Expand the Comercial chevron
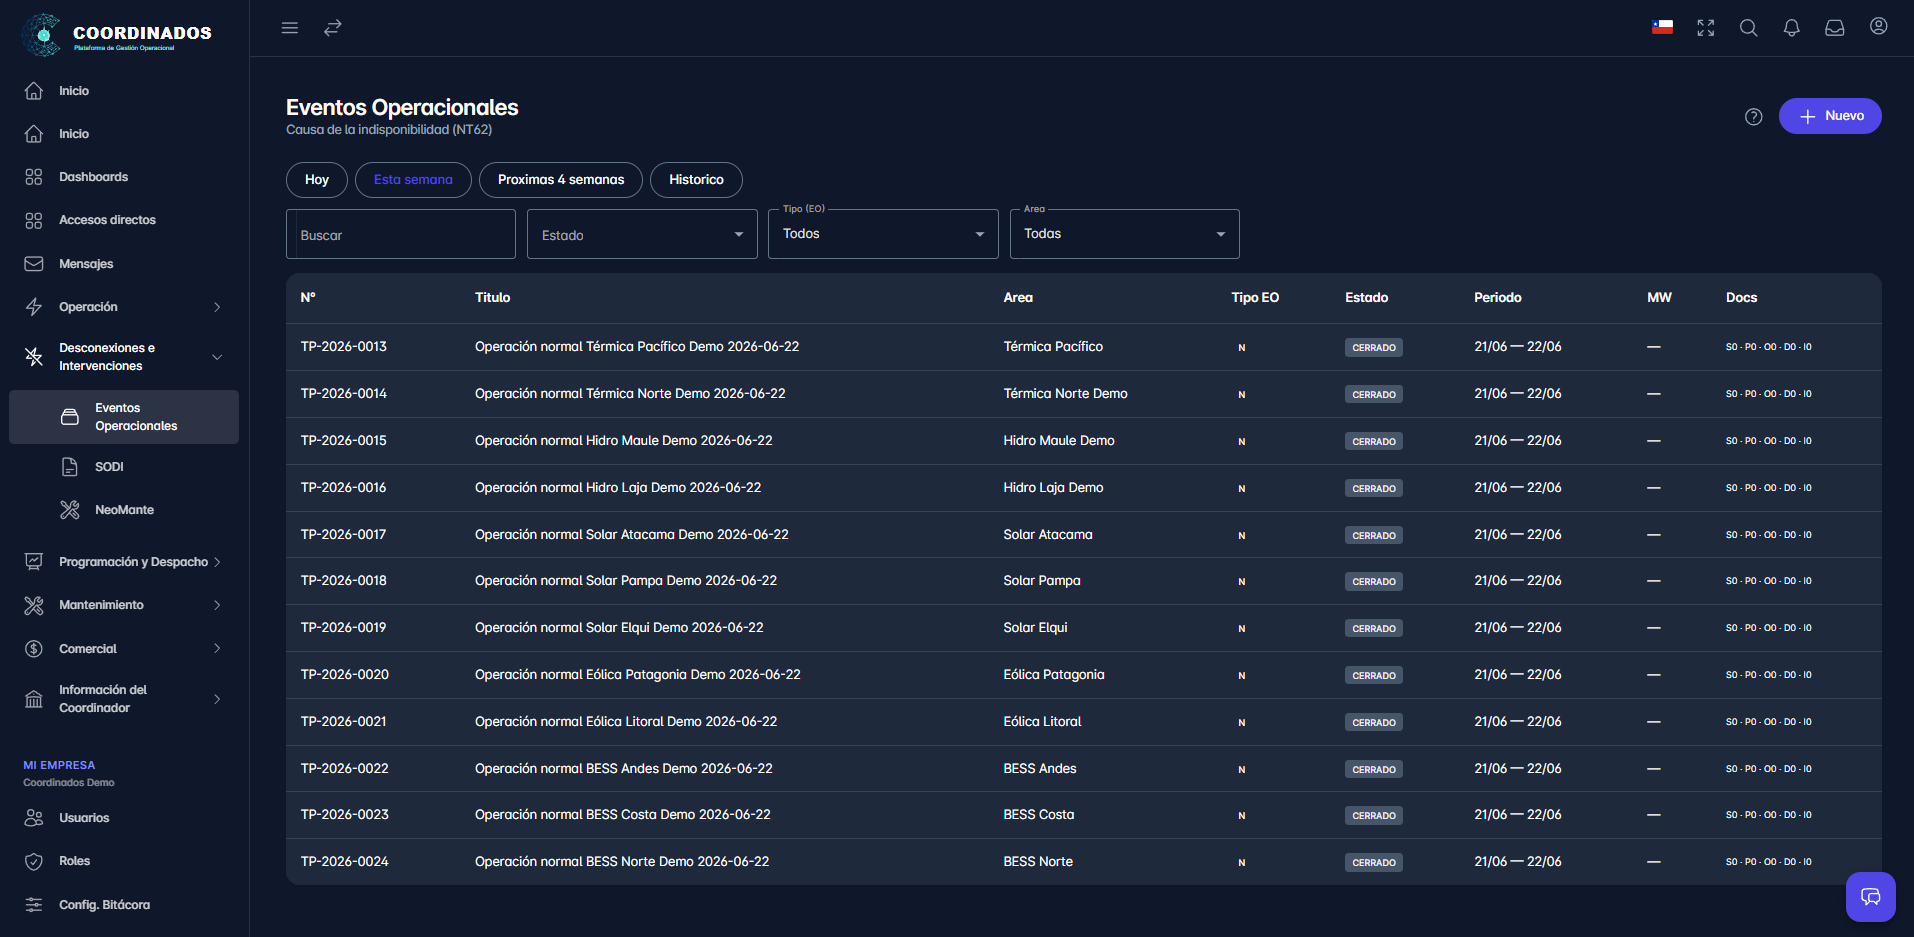1914x937 pixels. click(x=217, y=649)
